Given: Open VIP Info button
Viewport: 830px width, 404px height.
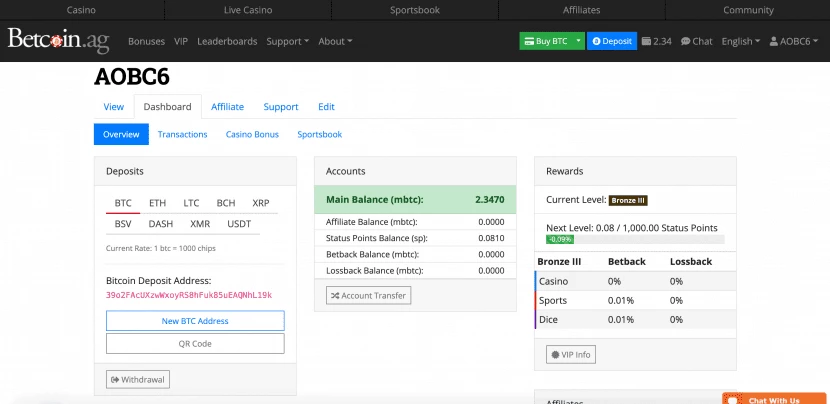Looking at the screenshot, I should click(x=571, y=354).
